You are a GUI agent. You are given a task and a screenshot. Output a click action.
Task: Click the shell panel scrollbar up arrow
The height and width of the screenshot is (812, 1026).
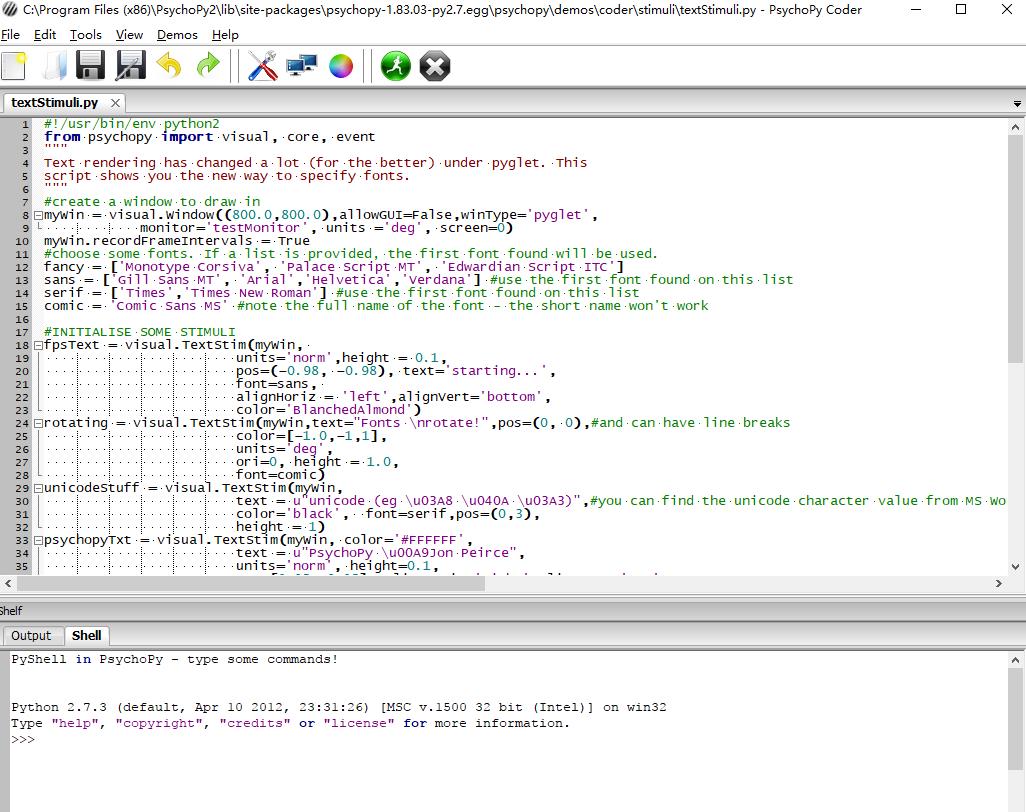pos(1015,660)
